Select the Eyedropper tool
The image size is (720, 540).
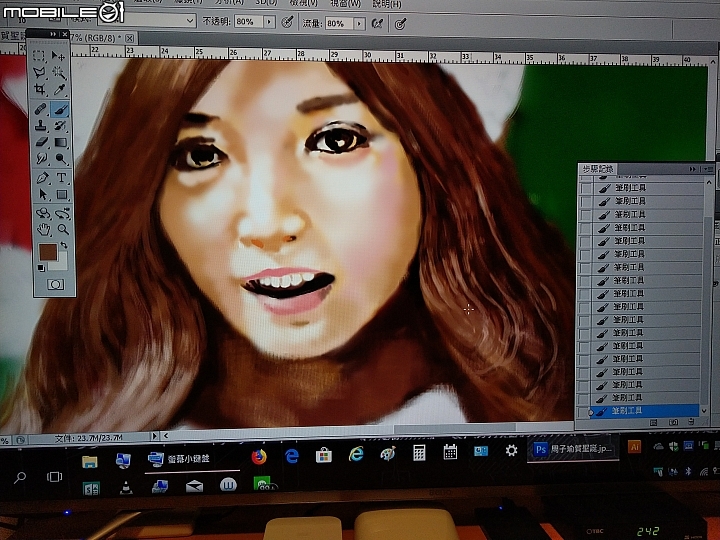click(59, 90)
